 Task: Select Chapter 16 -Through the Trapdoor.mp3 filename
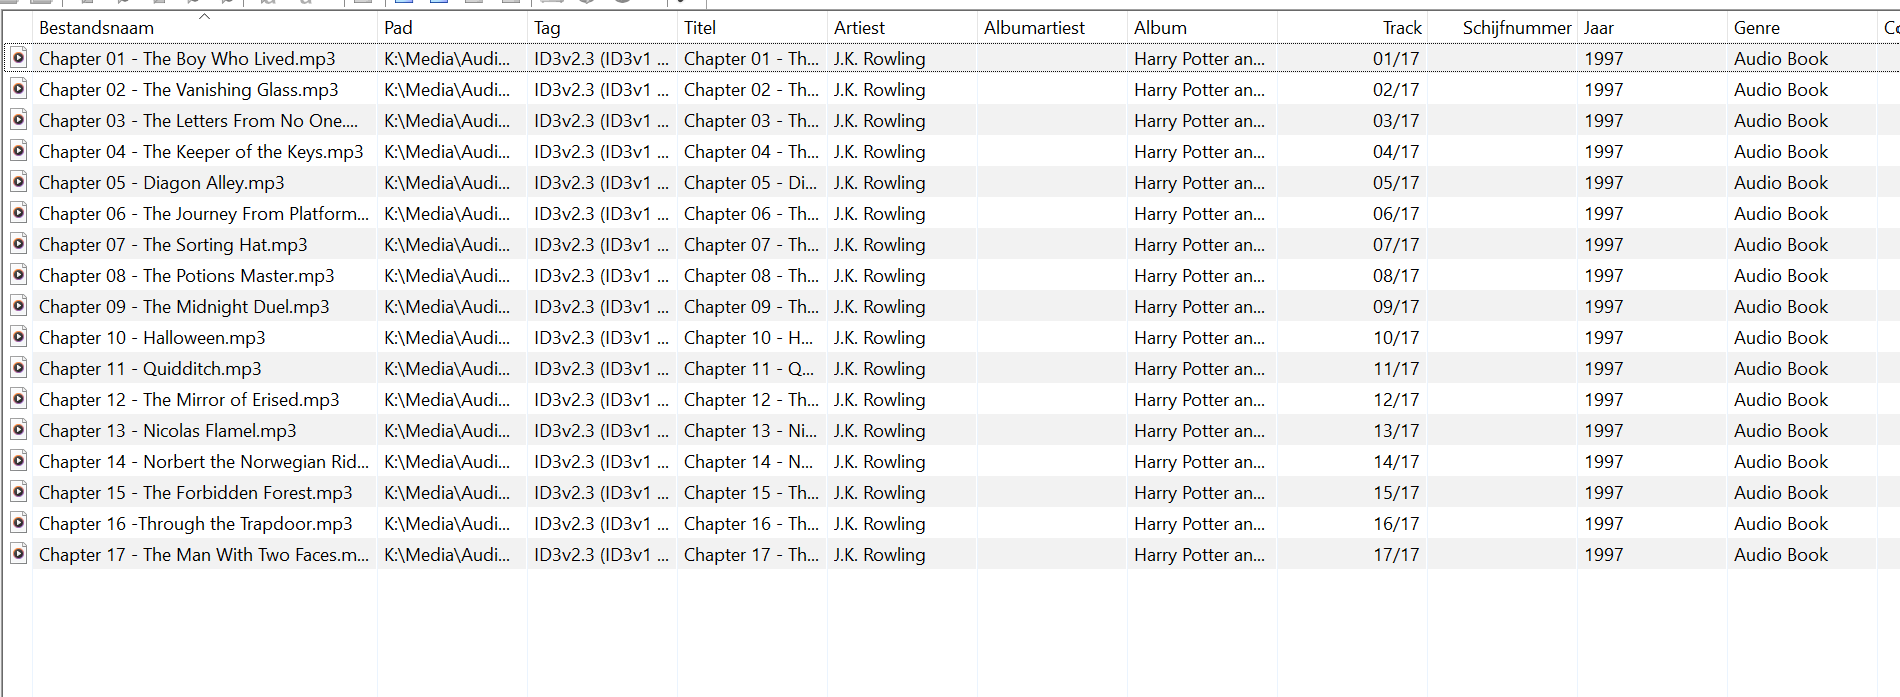click(x=195, y=524)
